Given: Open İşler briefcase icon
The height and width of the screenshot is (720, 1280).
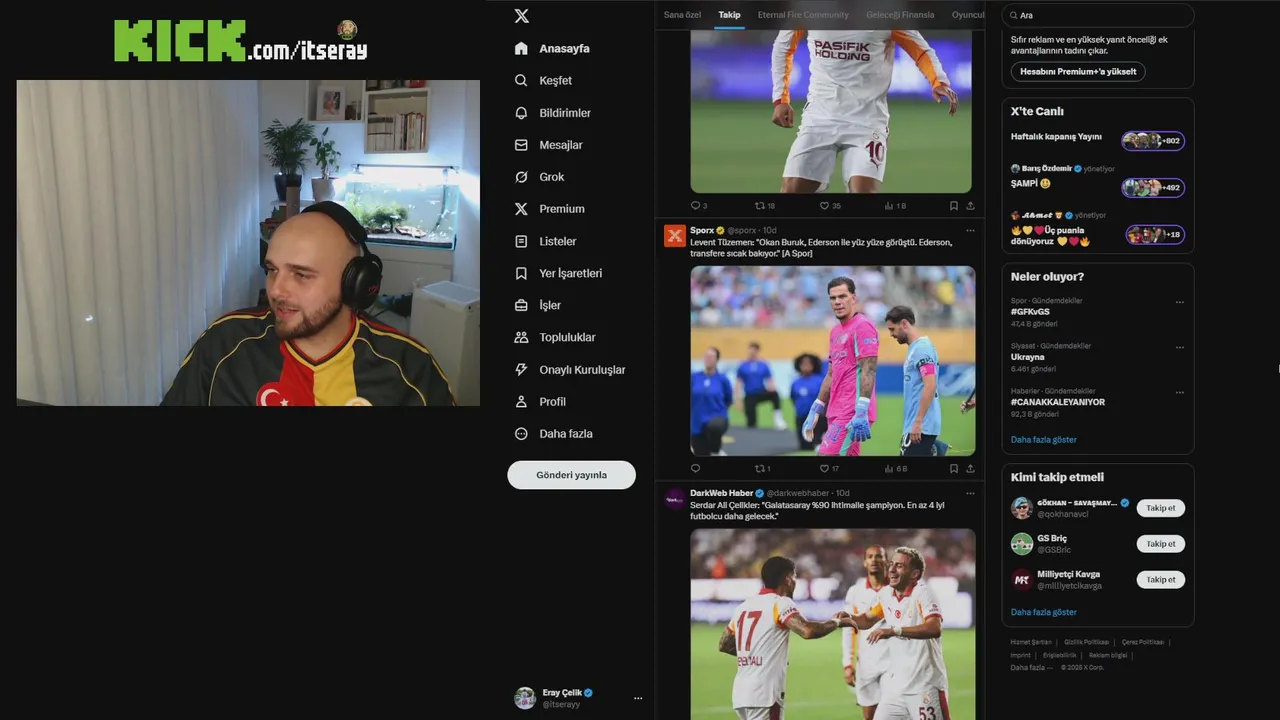Looking at the screenshot, I should tap(521, 305).
